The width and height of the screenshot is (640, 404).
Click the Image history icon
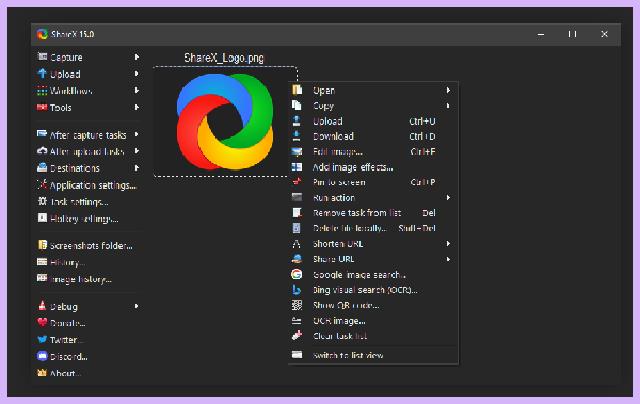(42, 278)
